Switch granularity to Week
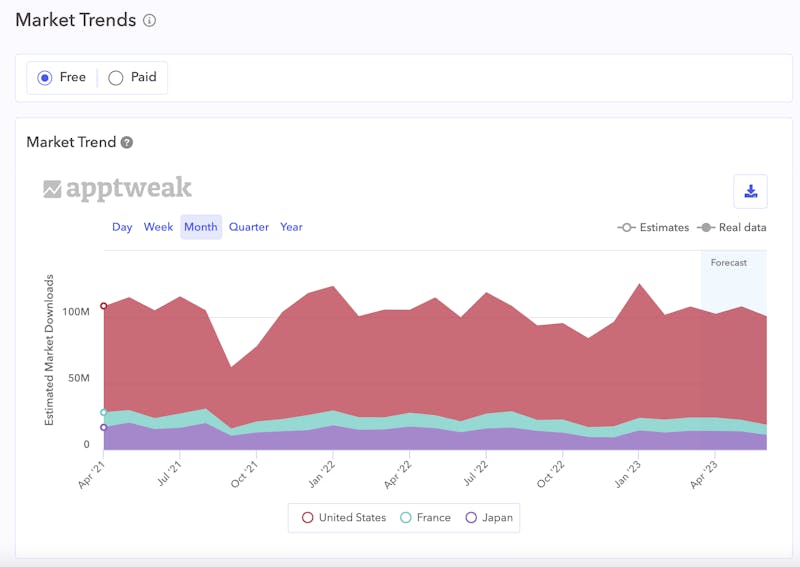Screen dimensions: 800x567 (x=158, y=227)
